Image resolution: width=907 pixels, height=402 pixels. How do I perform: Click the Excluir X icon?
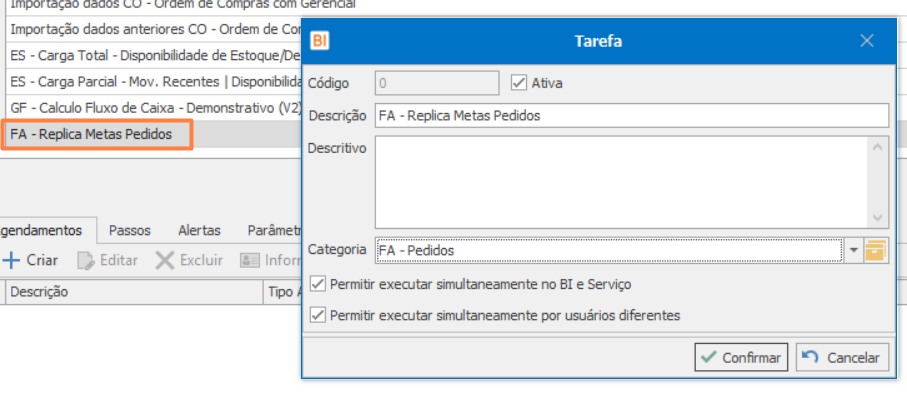(165, 260)
